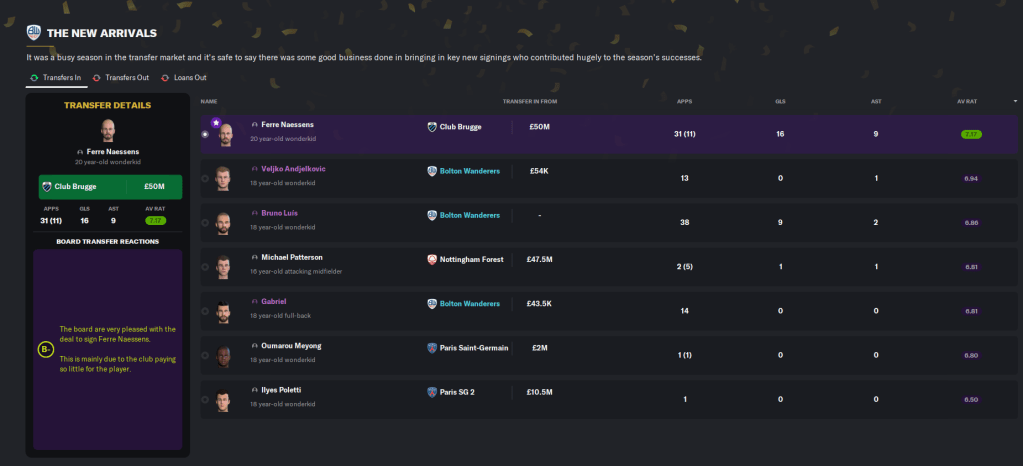The height and width of the screenshot is (466, 1023).
Task: Click Oumarou Meyong's player portrait
Action: (223, 354)
